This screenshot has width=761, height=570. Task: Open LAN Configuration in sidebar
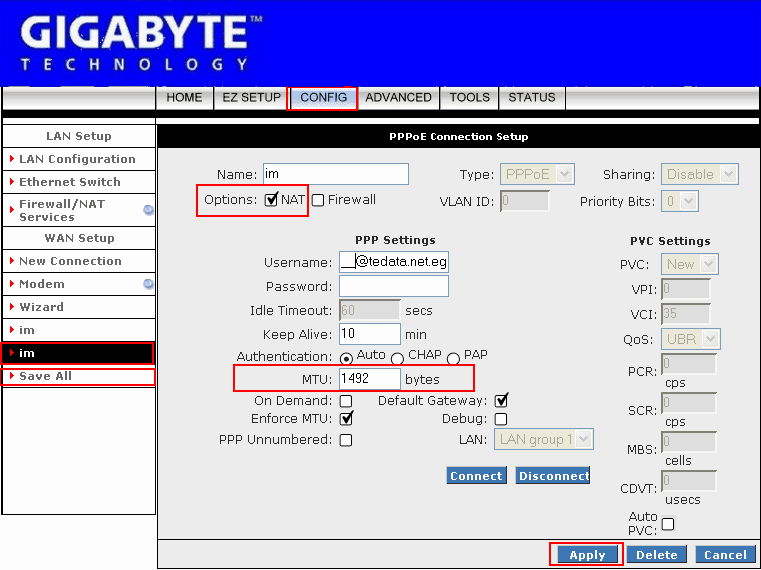(x=79, y=159)
